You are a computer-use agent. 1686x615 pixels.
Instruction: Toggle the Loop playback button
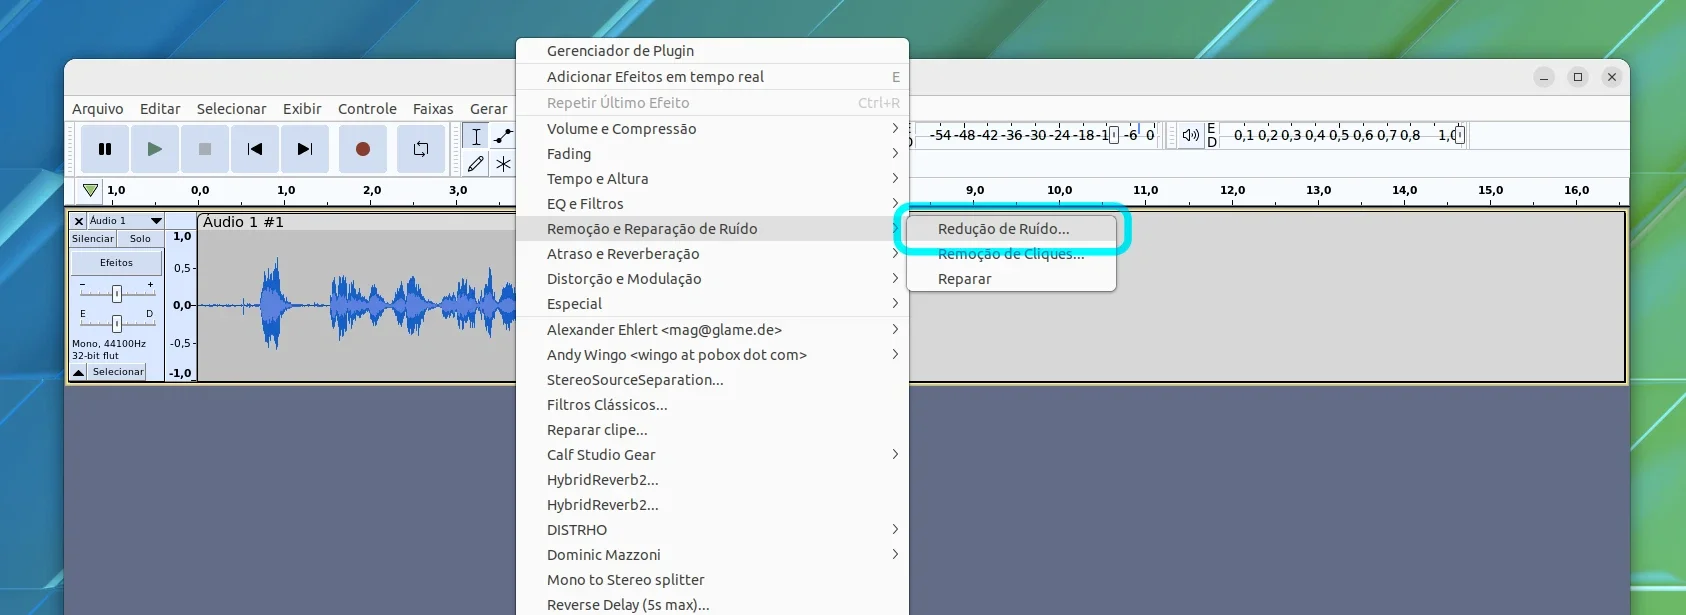coord(421,149)
